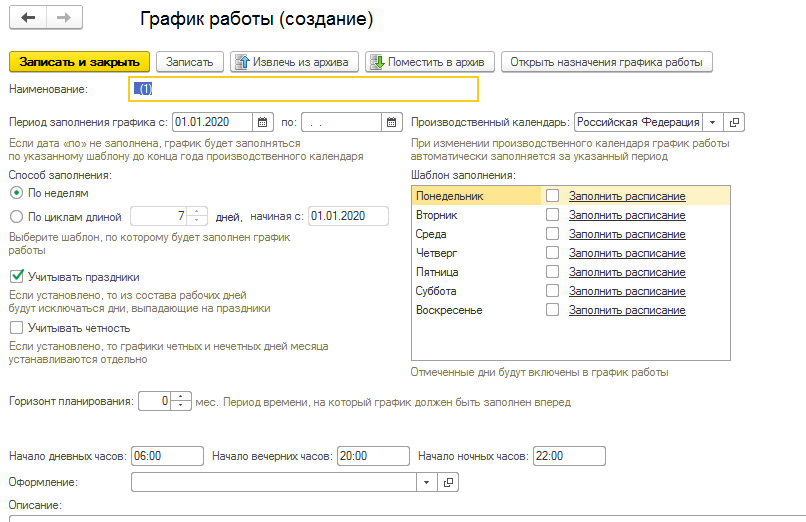
Task: Click open icon beside Производственный календарь field
Action: tap(735, 123)
